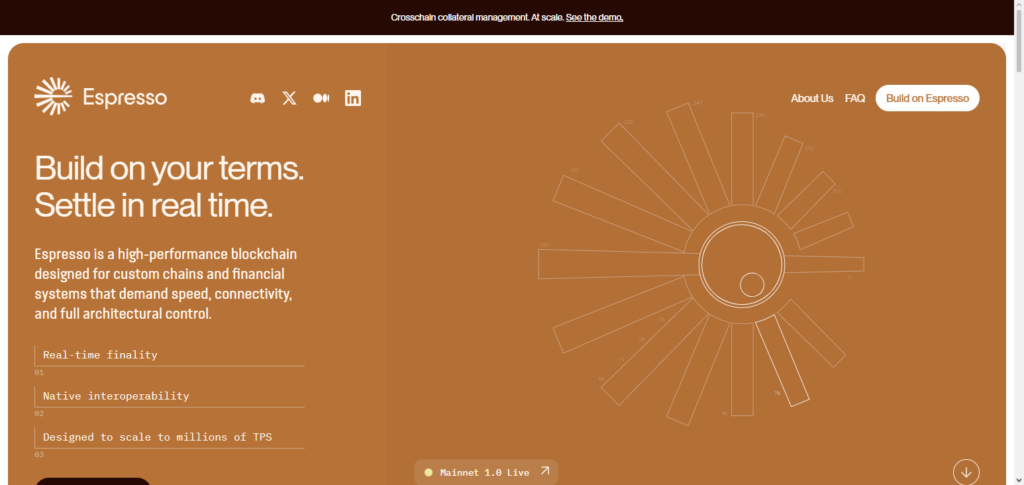Open the Discord social icon

point(258,99)
